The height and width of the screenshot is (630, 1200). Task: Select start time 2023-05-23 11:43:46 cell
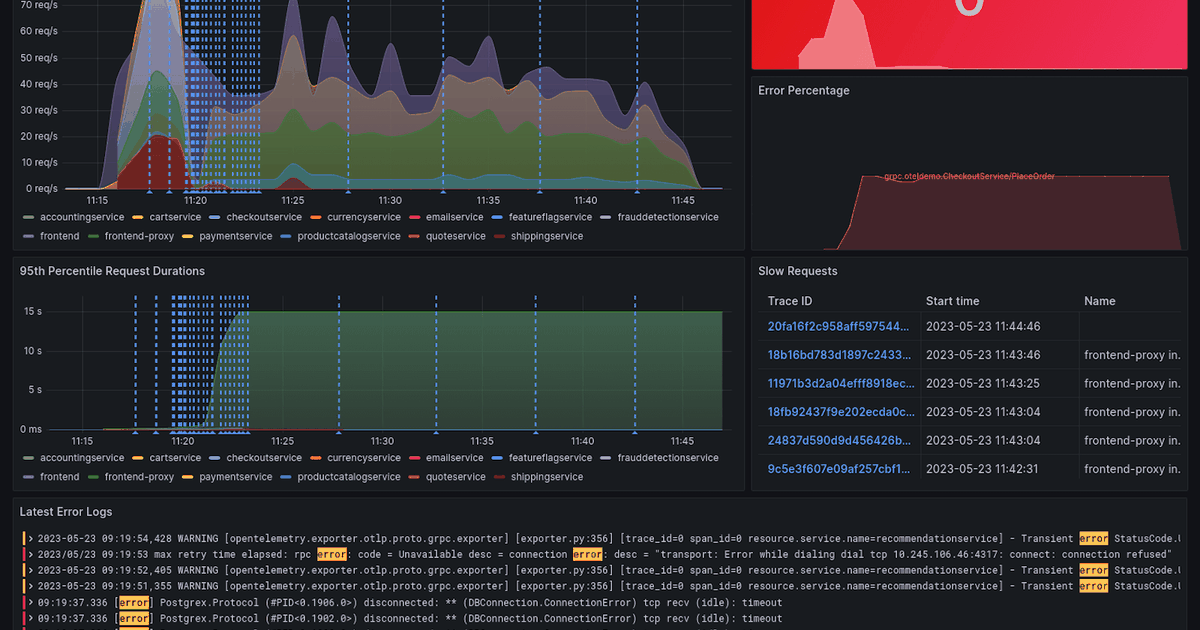coord(983,354)
